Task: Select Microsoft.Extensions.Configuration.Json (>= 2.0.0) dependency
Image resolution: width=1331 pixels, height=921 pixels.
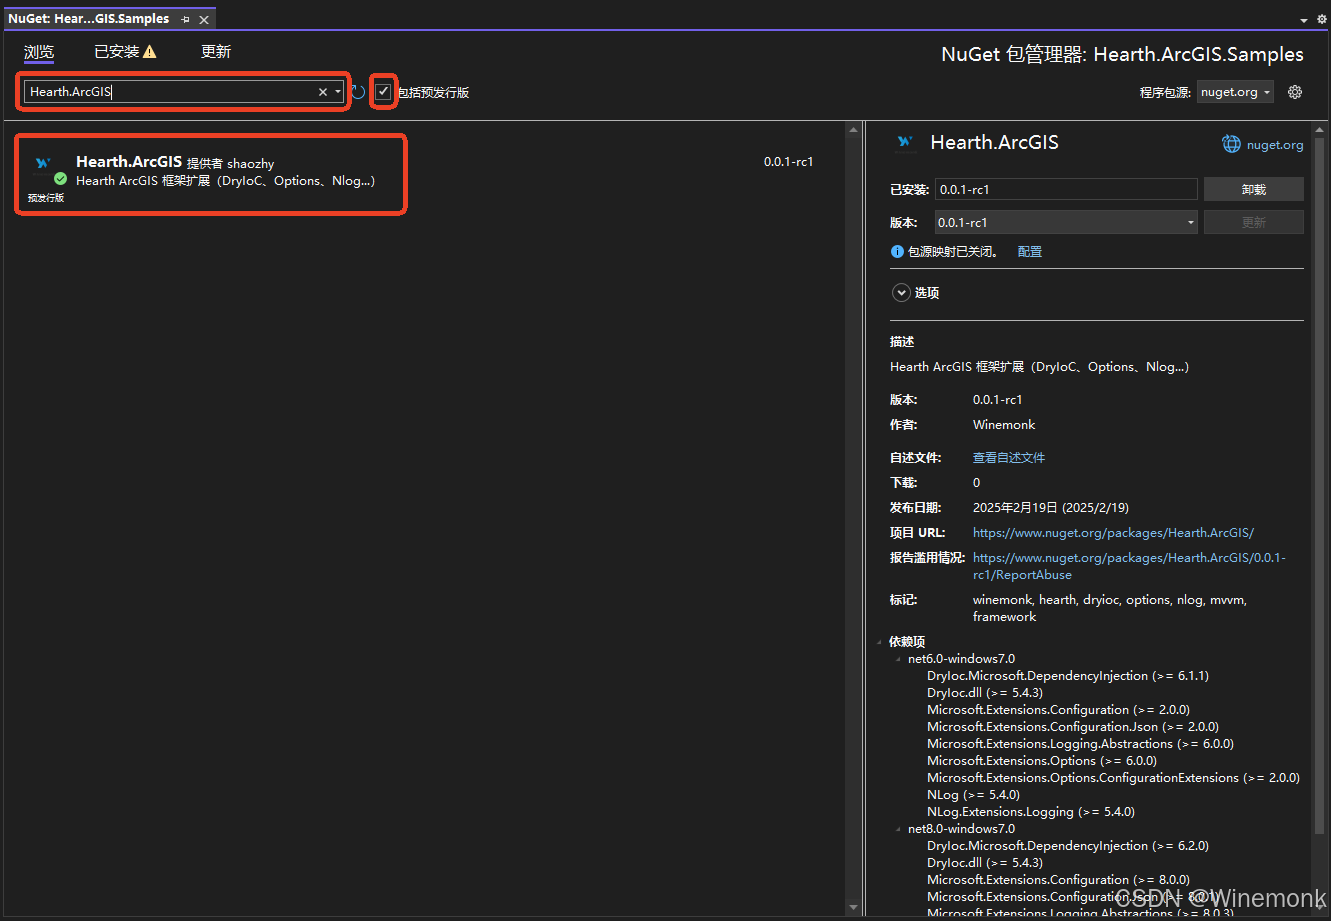Action: (1073, 727)
